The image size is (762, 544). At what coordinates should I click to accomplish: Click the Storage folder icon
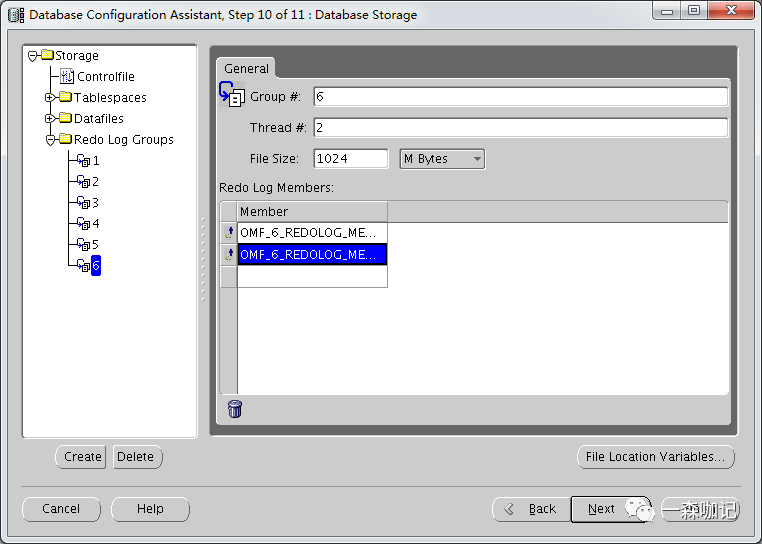coord(48,54)
